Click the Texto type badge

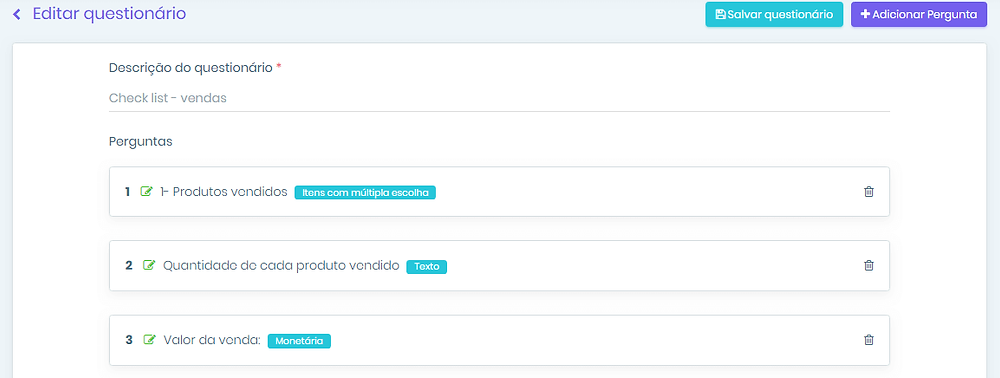tap(427, 266)
